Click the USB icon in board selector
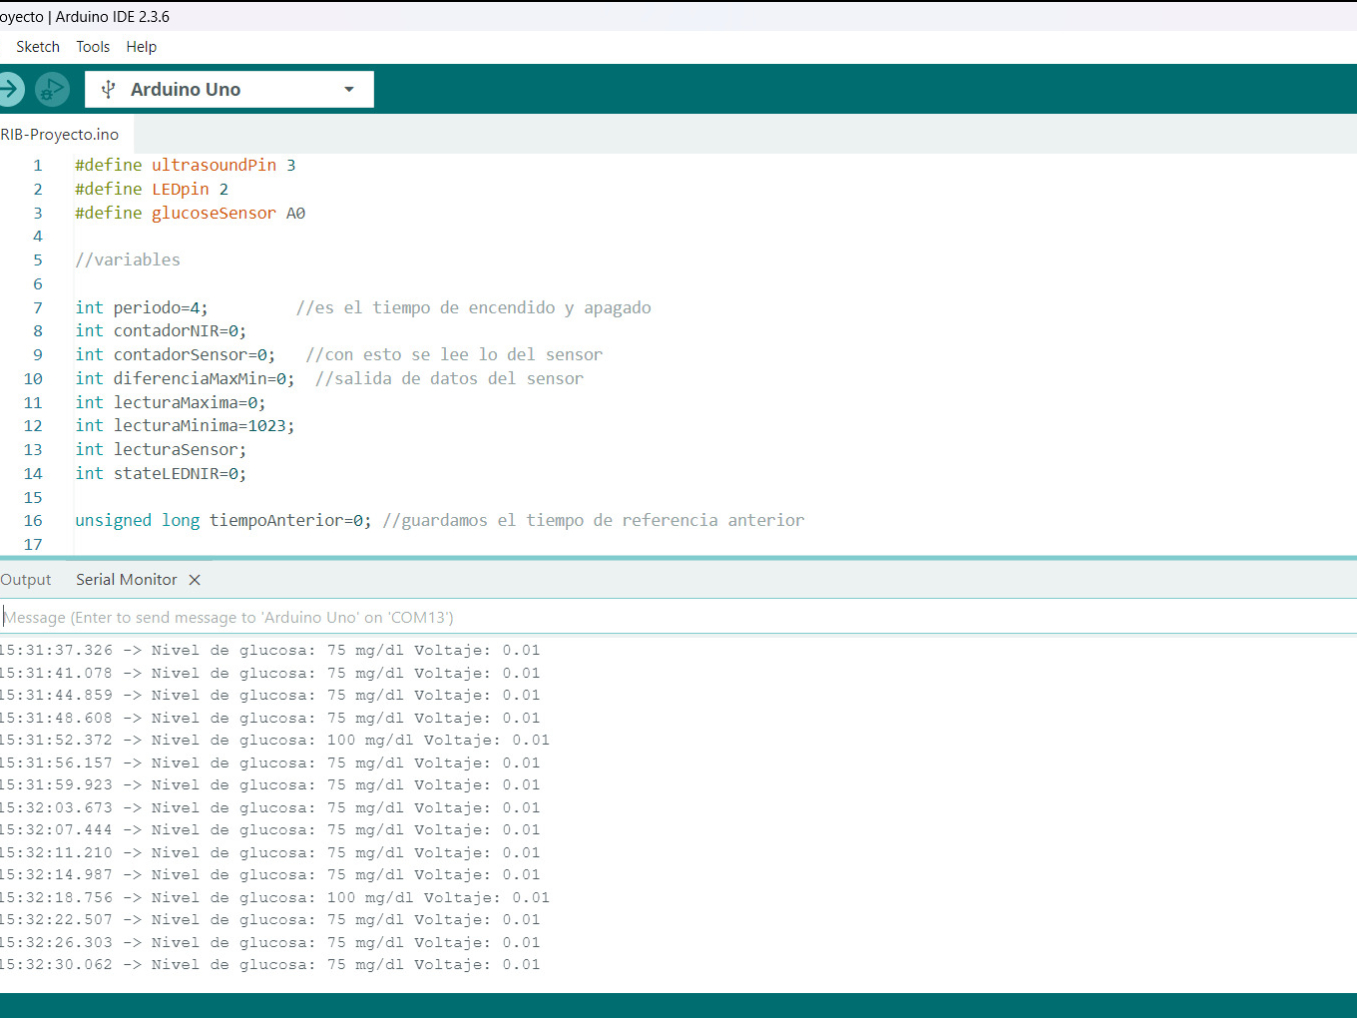Image resolution: width=1357 pixels, height=1018 pixels. tap(109, 89)
